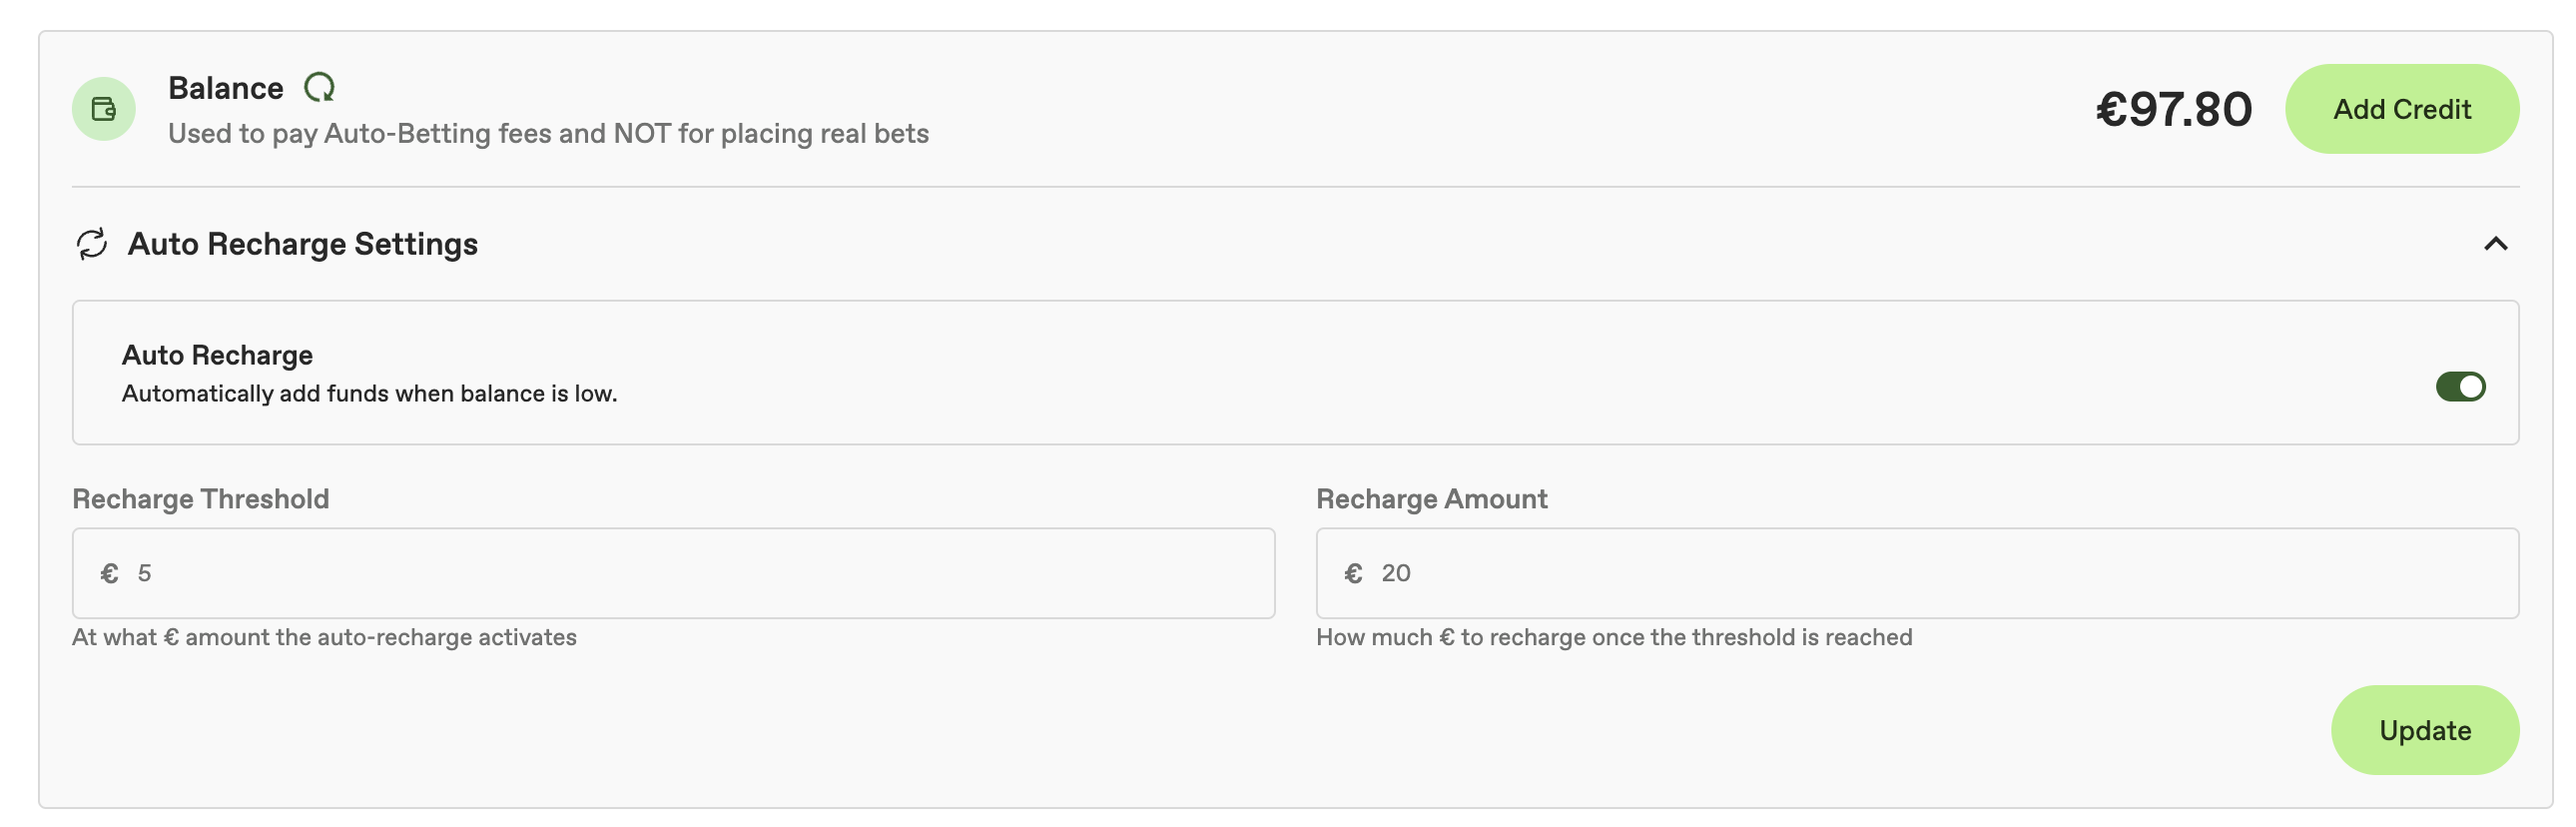Refresh the balance with the circular arrow icon
The height and width of the screenshot is (827, 2576).
click(x=319, y=88)
